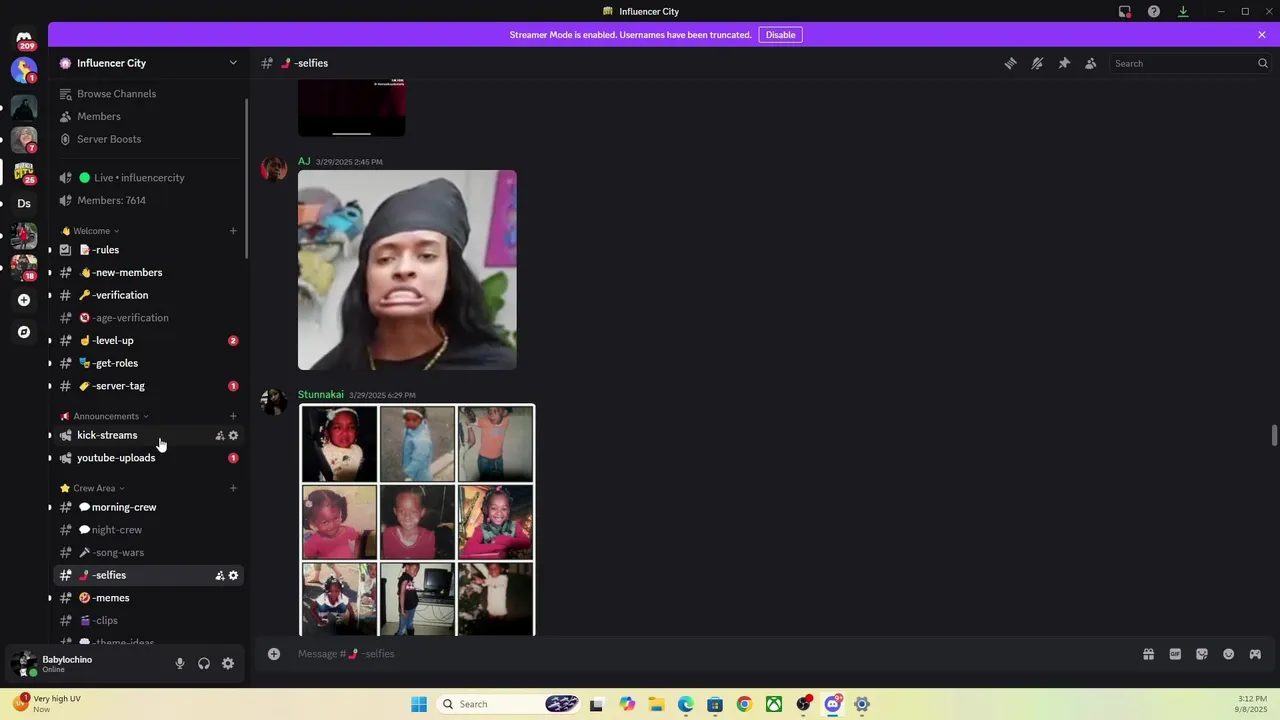Open the GIF picker icon
This screenshot has height=720, width=1280.
(1175, 654)
